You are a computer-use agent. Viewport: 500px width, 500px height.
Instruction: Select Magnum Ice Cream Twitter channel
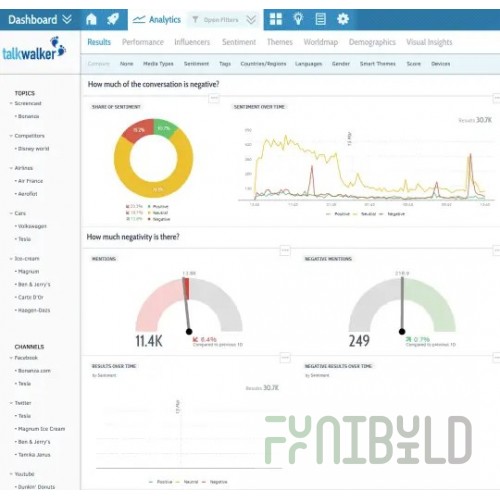(41, 429)
